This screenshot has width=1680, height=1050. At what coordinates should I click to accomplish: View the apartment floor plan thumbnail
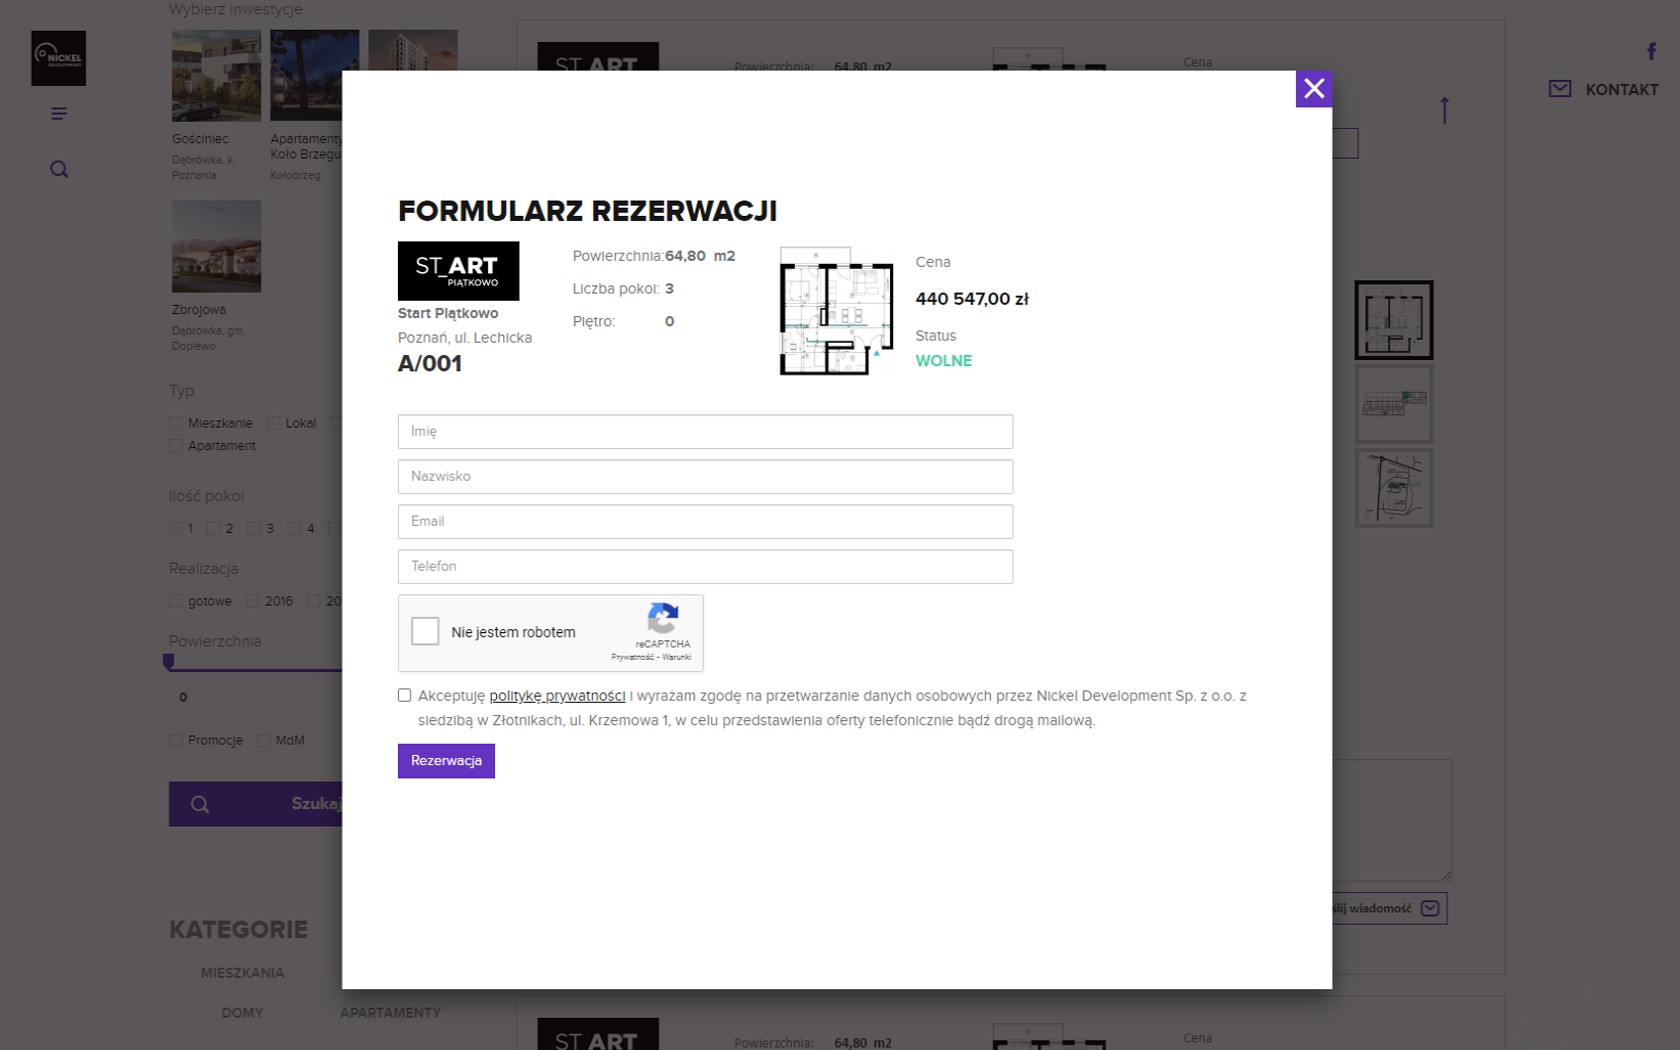tap(836, 311)
